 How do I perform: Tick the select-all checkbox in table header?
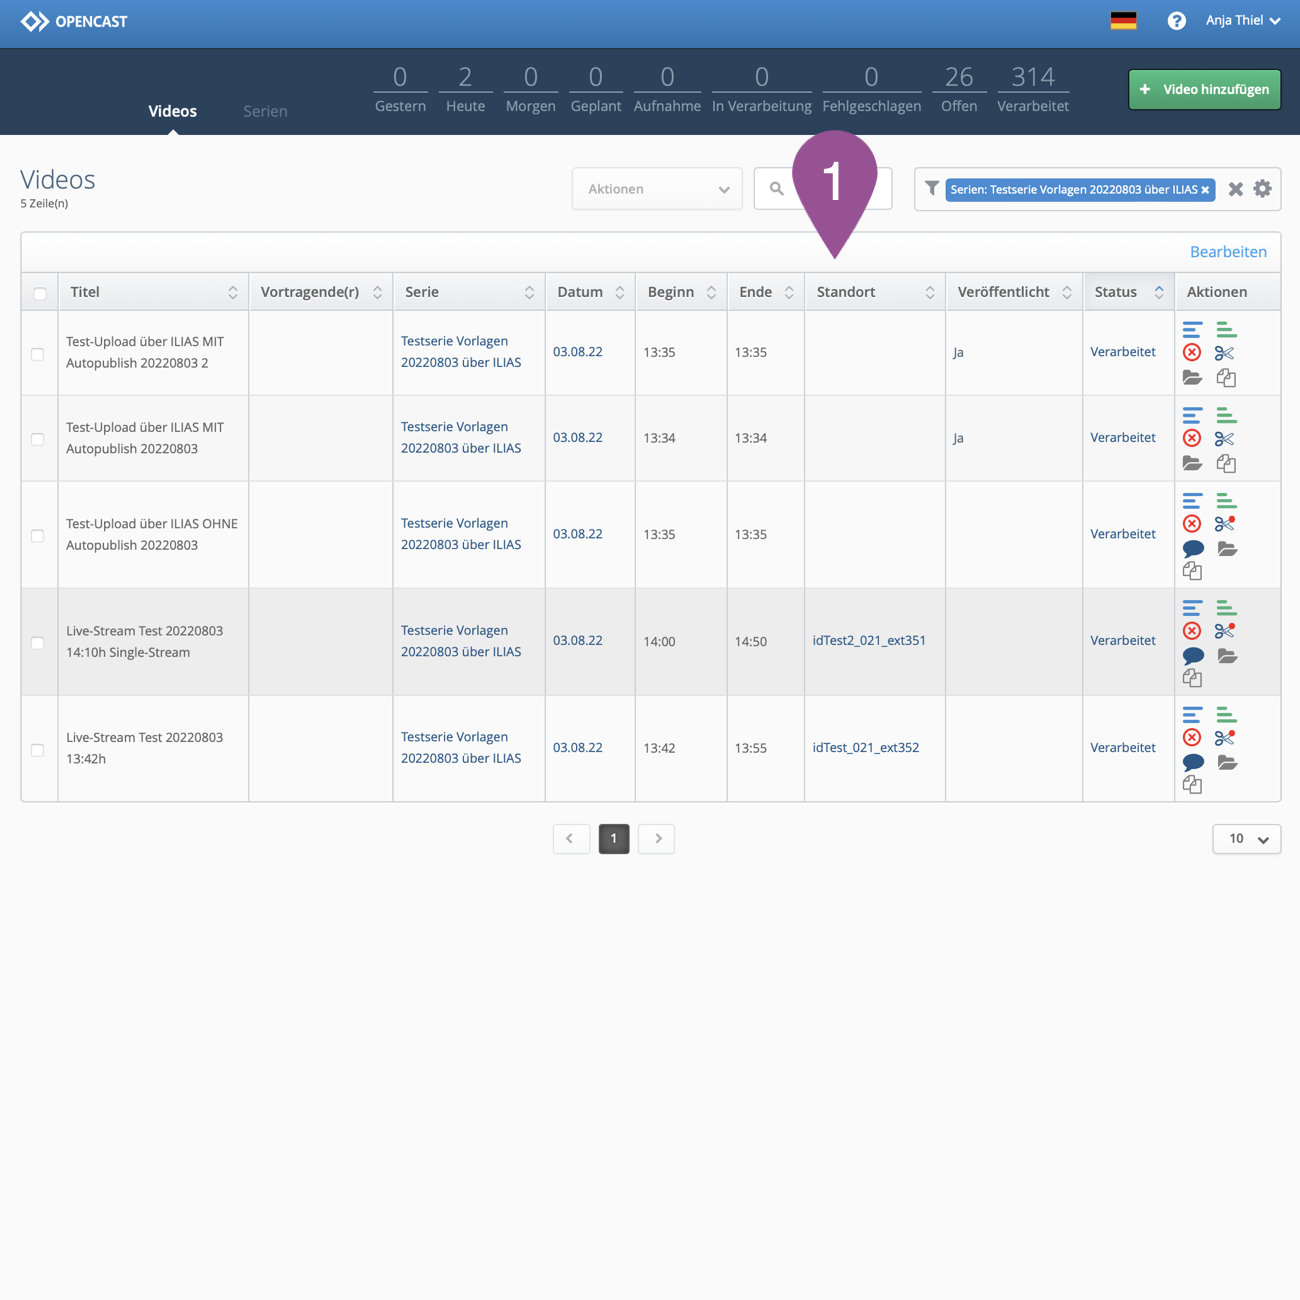40,293
